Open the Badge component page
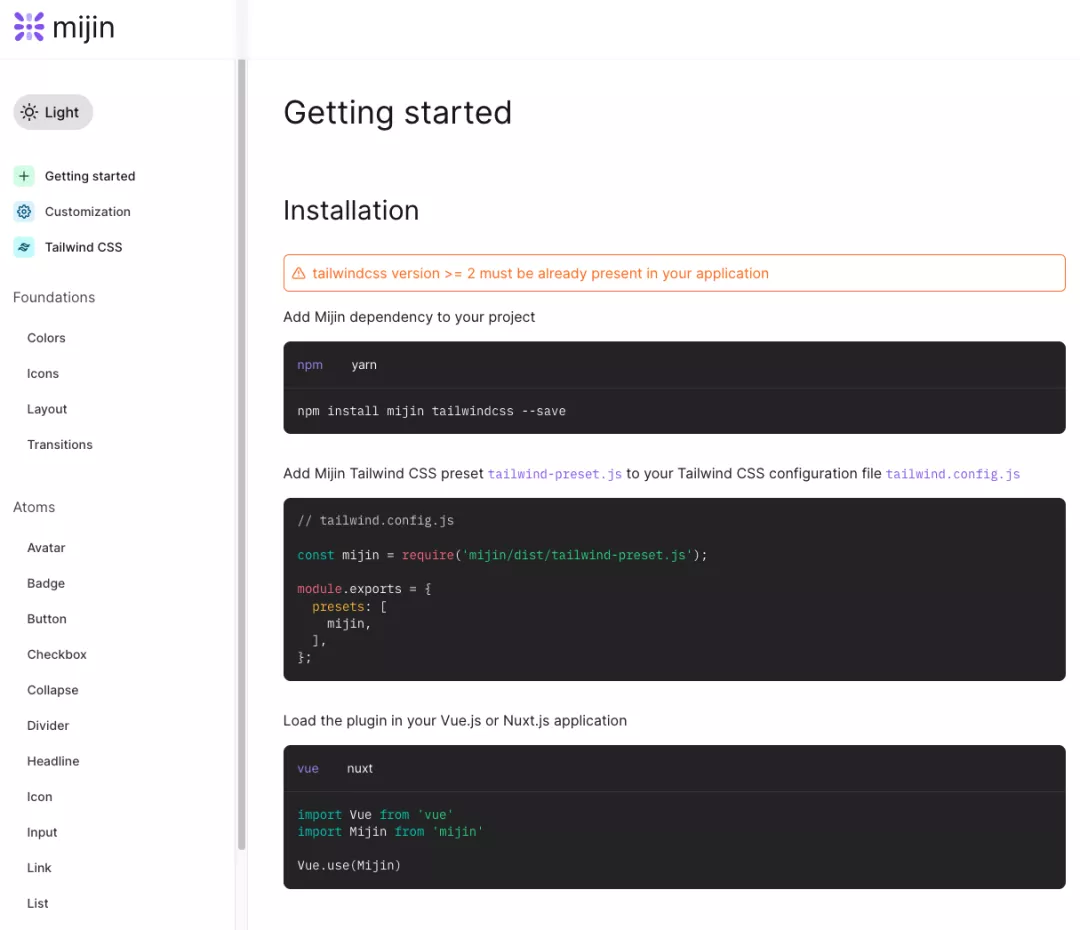The image size is (1080, 930). (x=46, y=583)
